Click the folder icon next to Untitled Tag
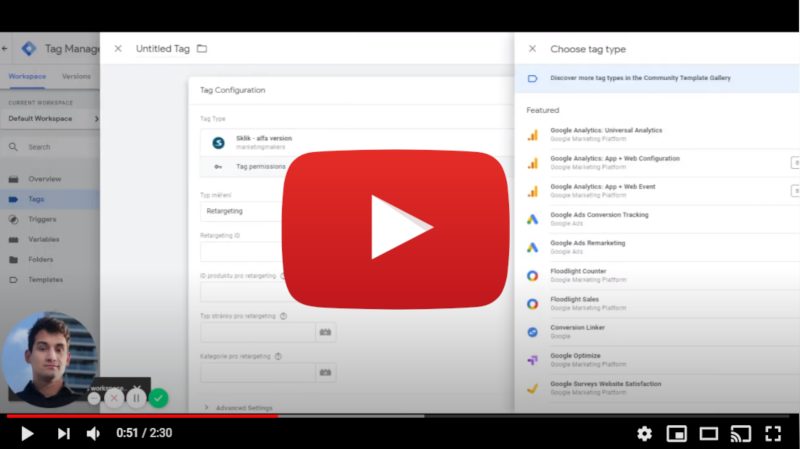The height and width of the screenshot is (449, 800). point(202,48)
